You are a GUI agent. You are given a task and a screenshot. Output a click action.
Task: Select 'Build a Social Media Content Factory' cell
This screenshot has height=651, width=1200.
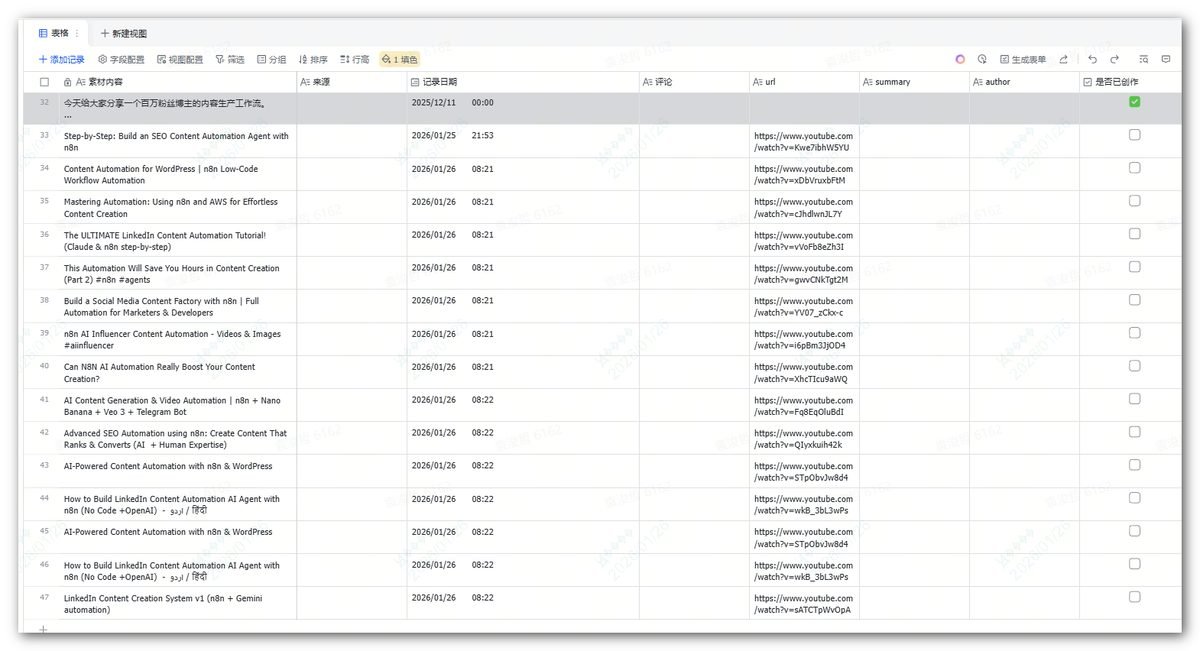[x=177, y=307]
